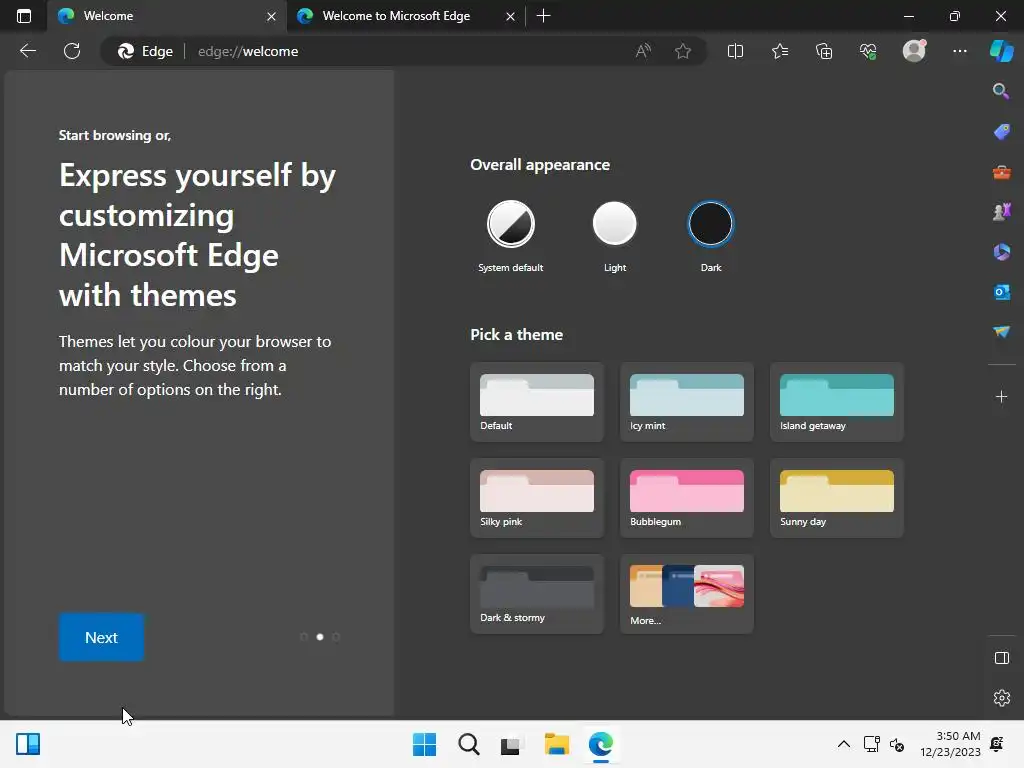Viewport: 1024px width, 768px height.
Task: Open Widgets panel on taskbar
Action: click(x=28, y=744)
